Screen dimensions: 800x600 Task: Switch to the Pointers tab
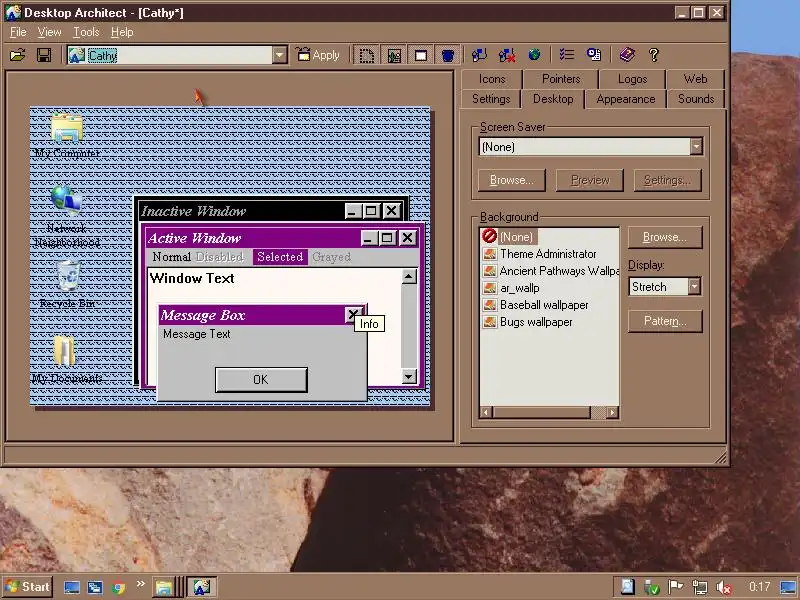(x=561, y=79)
